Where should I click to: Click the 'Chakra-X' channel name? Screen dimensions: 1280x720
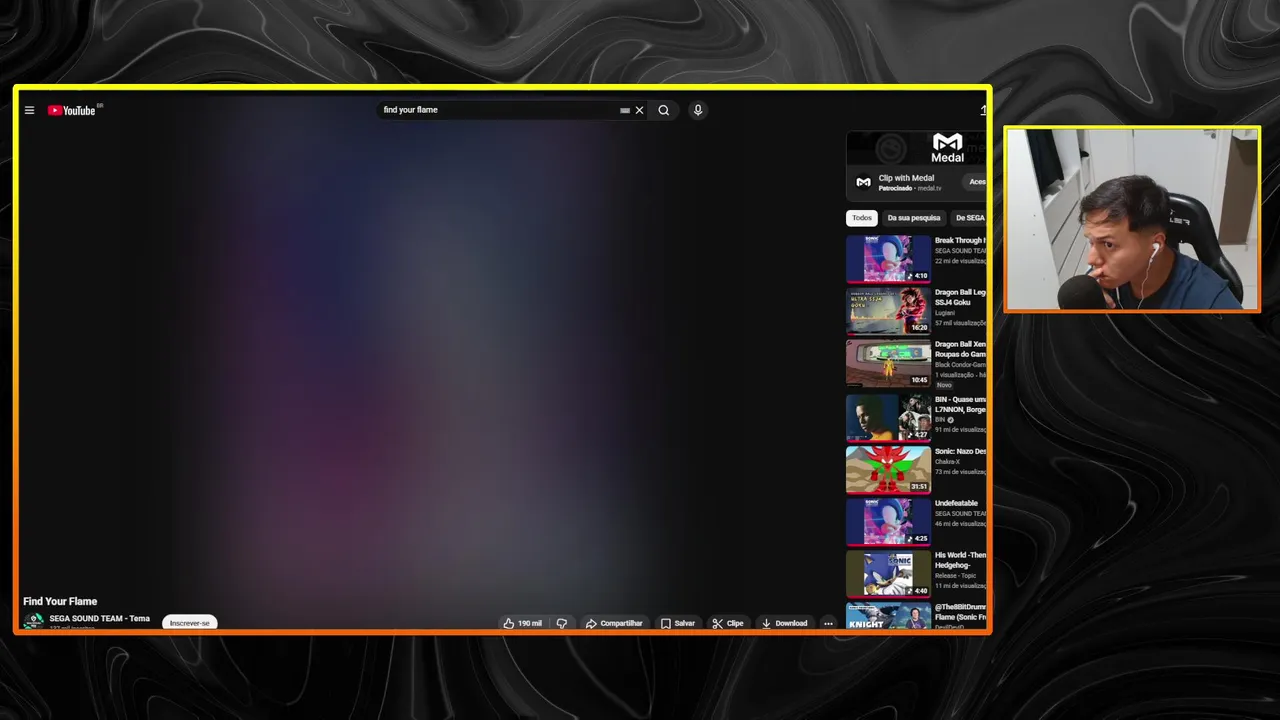(947, 462)
